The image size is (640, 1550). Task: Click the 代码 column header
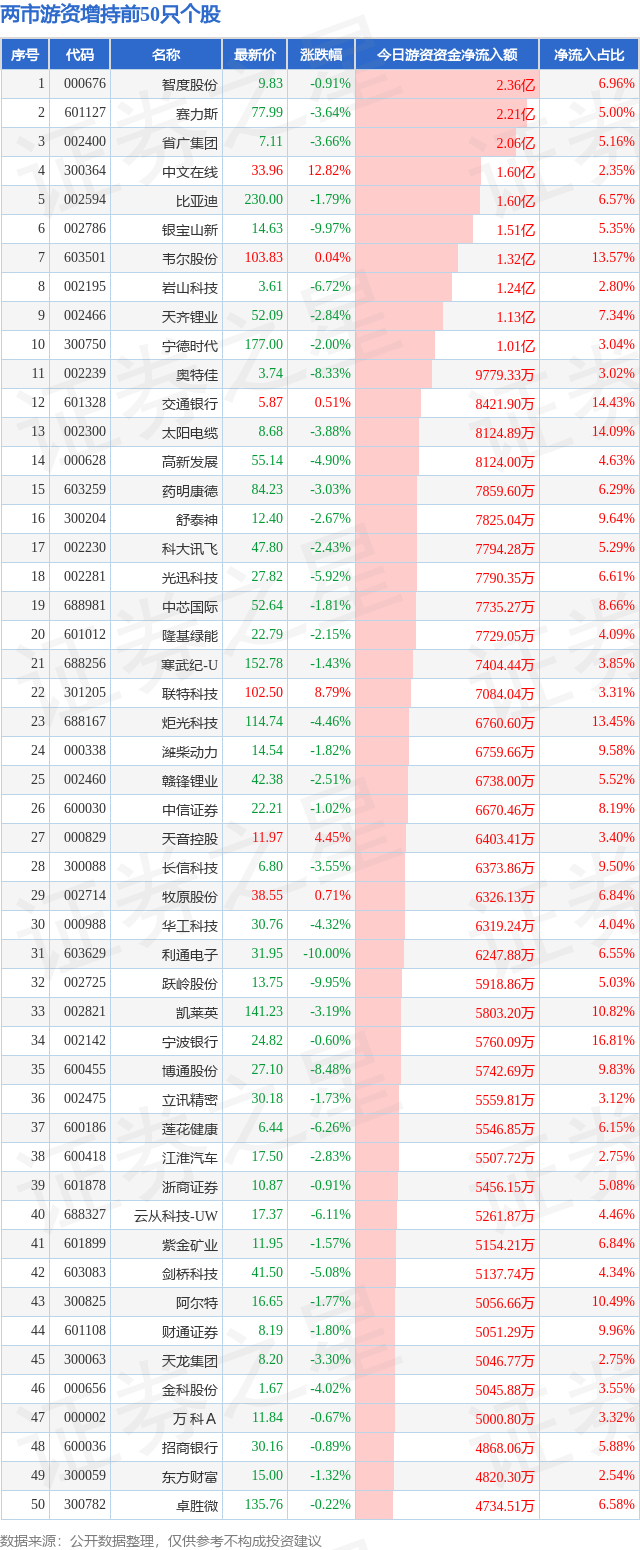coord(80,55)
